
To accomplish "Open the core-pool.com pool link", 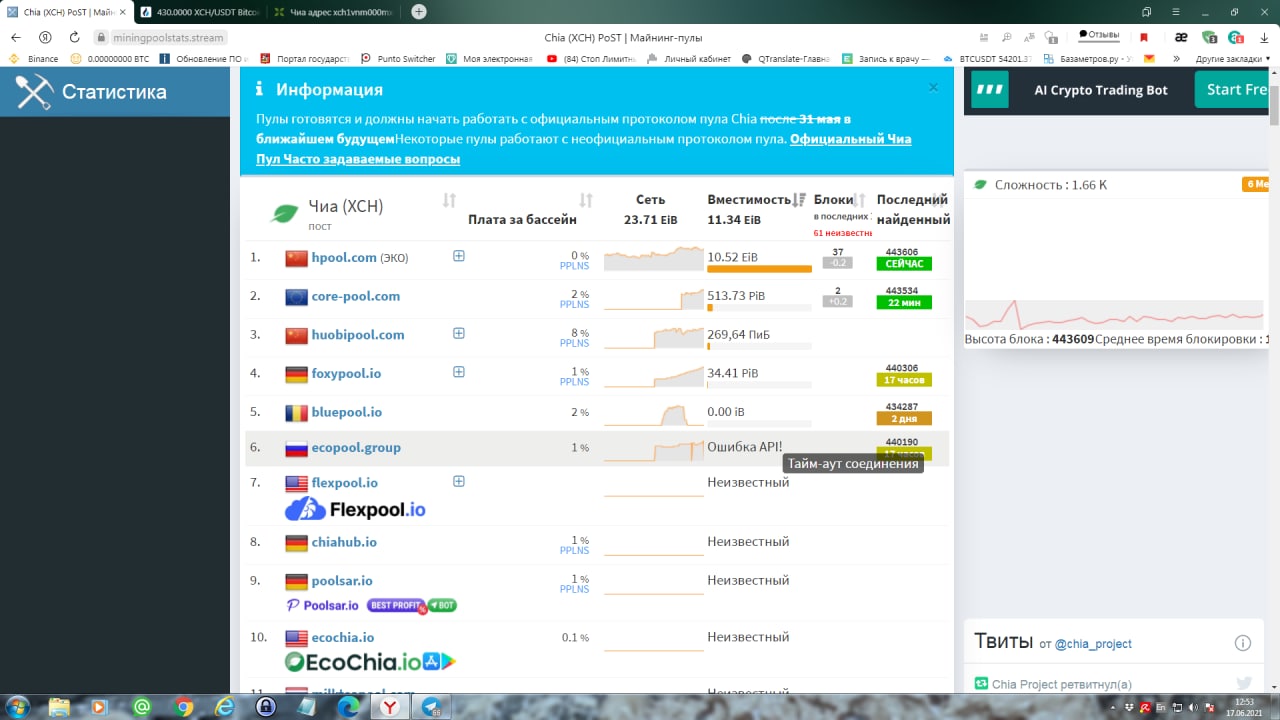I will tap(356, 296).
